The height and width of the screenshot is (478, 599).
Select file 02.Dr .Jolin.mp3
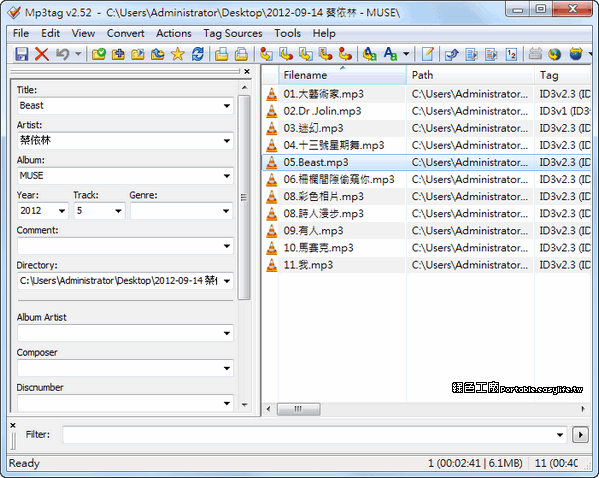pyautogui.click(x=322, y=111)
